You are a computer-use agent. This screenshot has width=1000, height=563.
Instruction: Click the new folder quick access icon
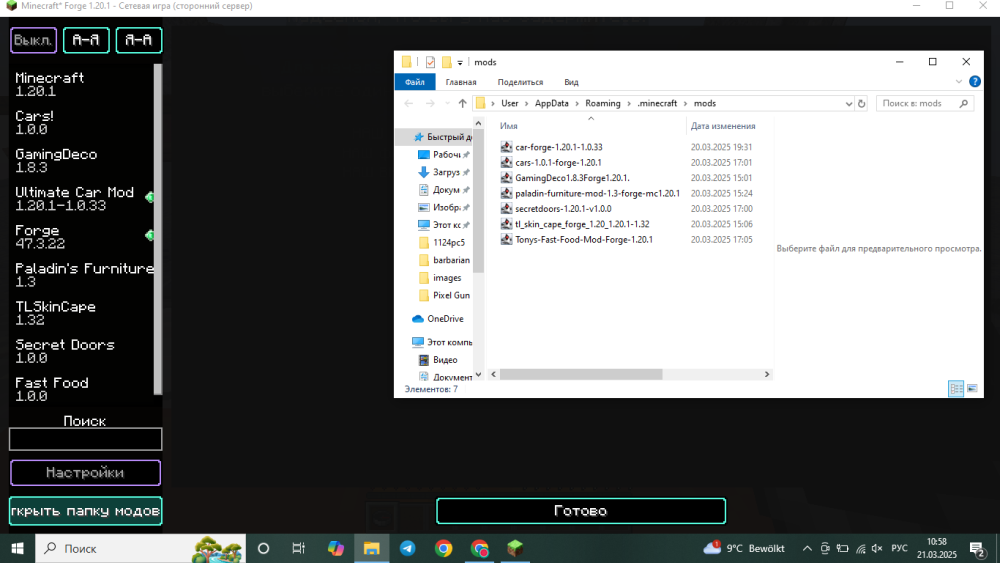(446, 62)
